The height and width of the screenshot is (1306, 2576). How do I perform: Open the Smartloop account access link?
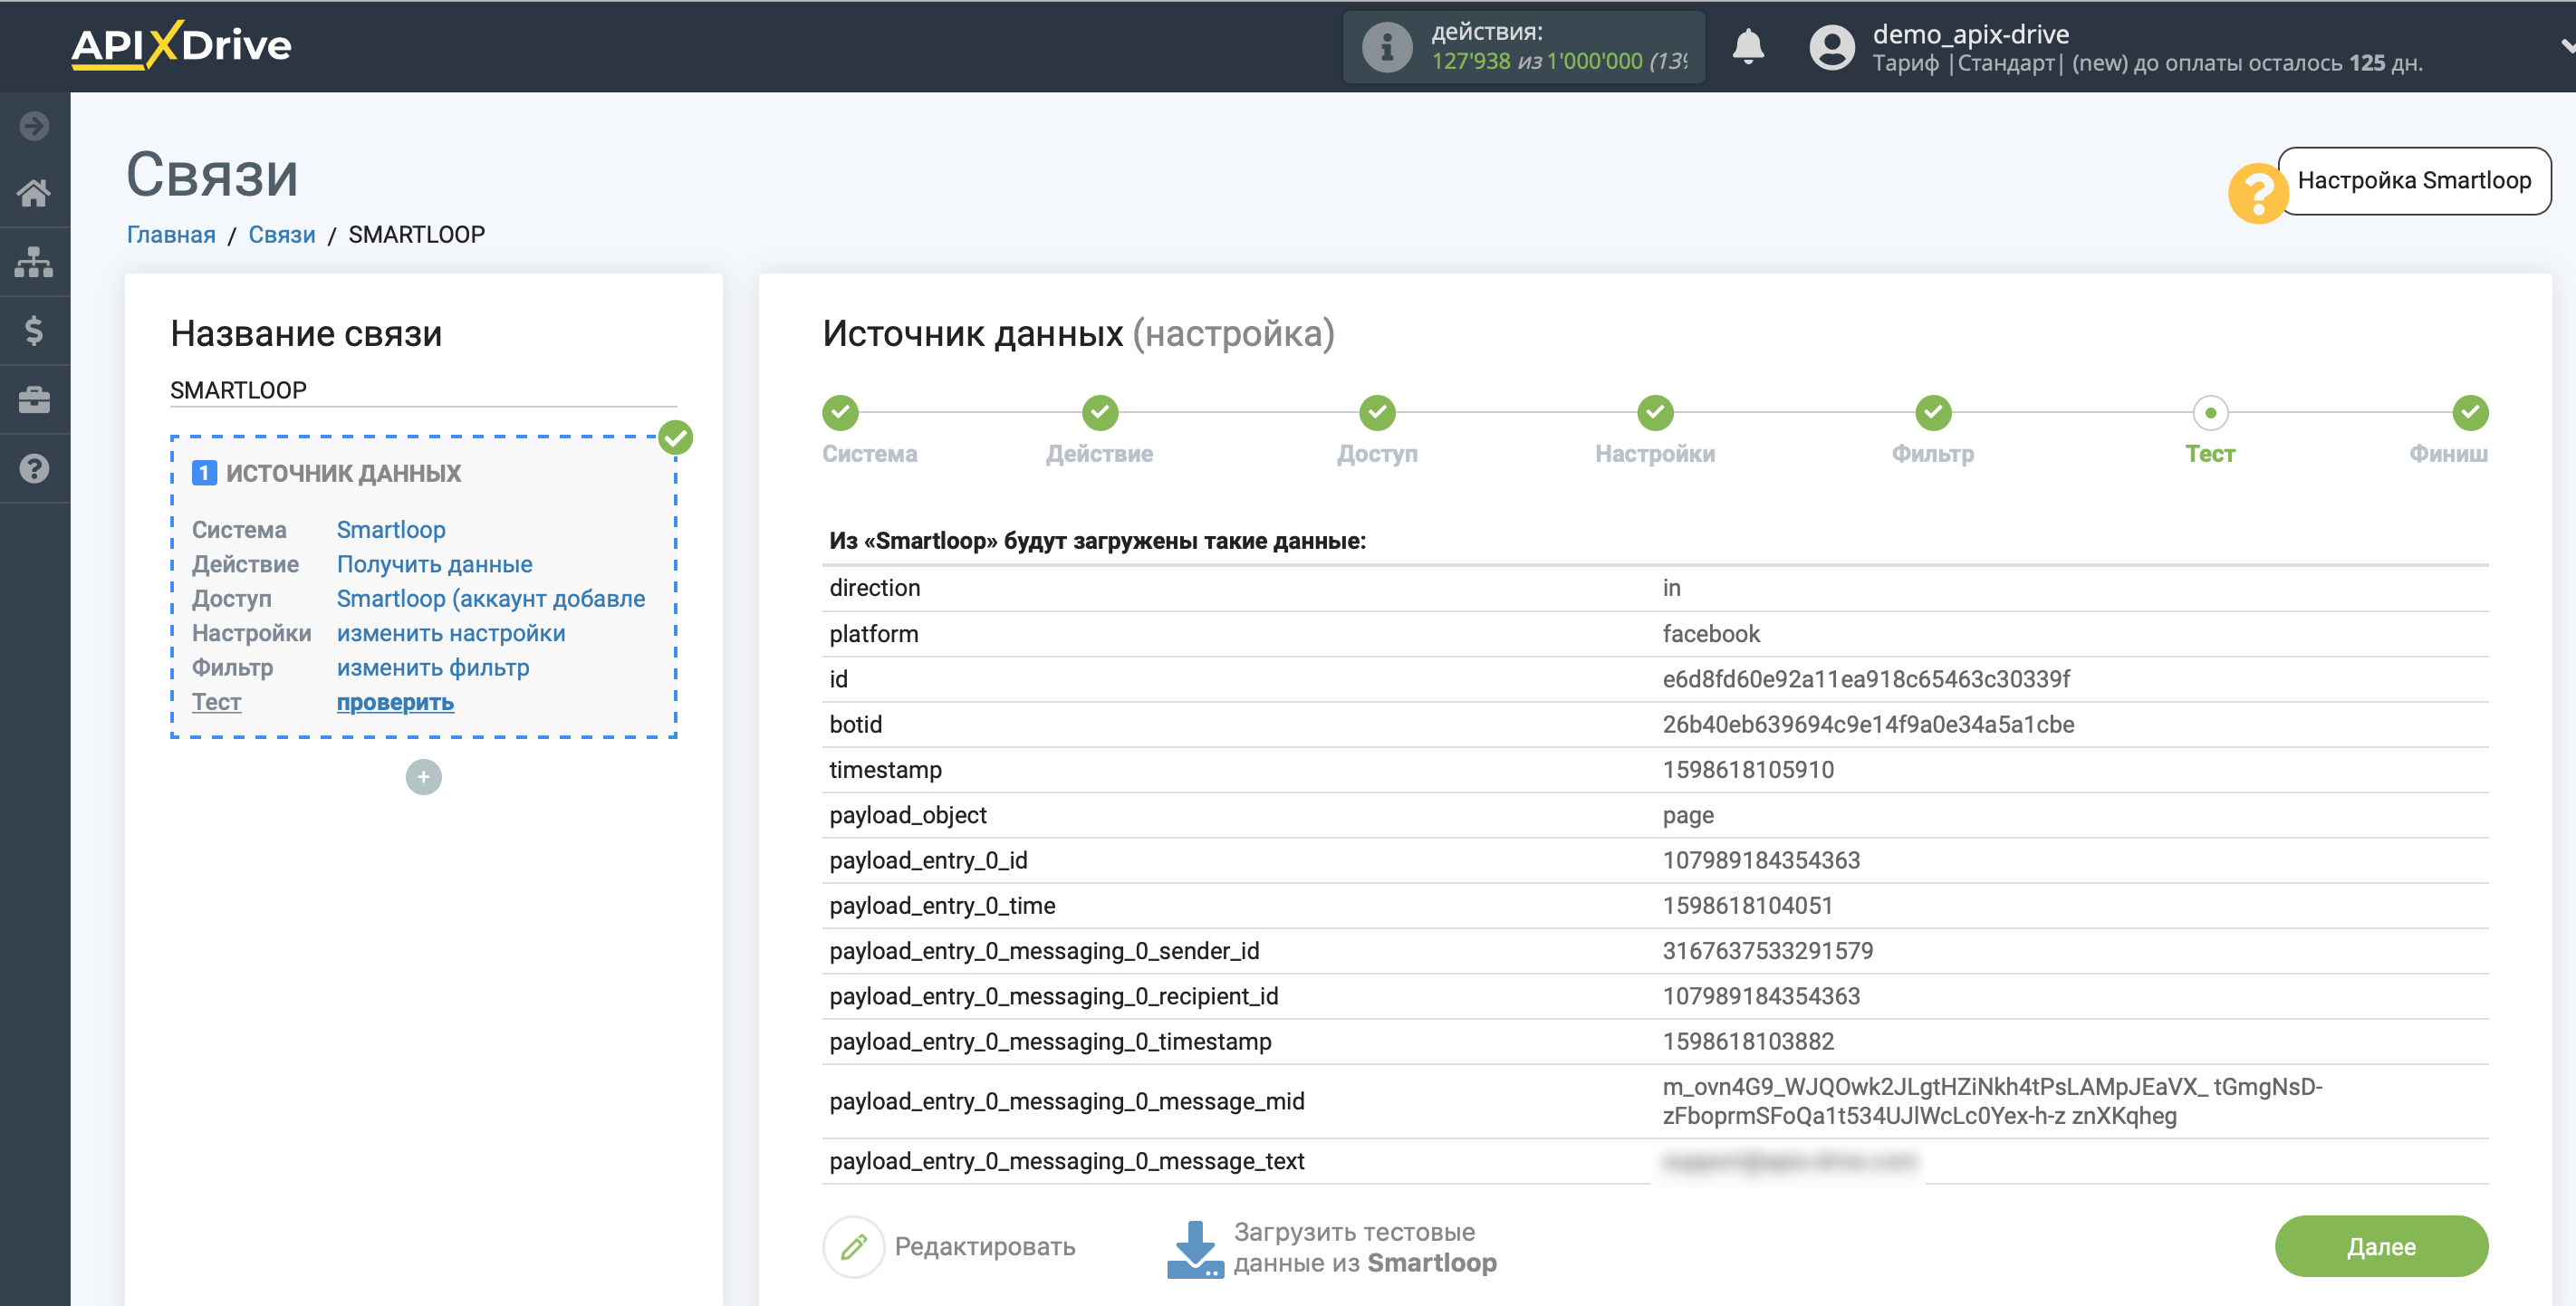point(491,598)
